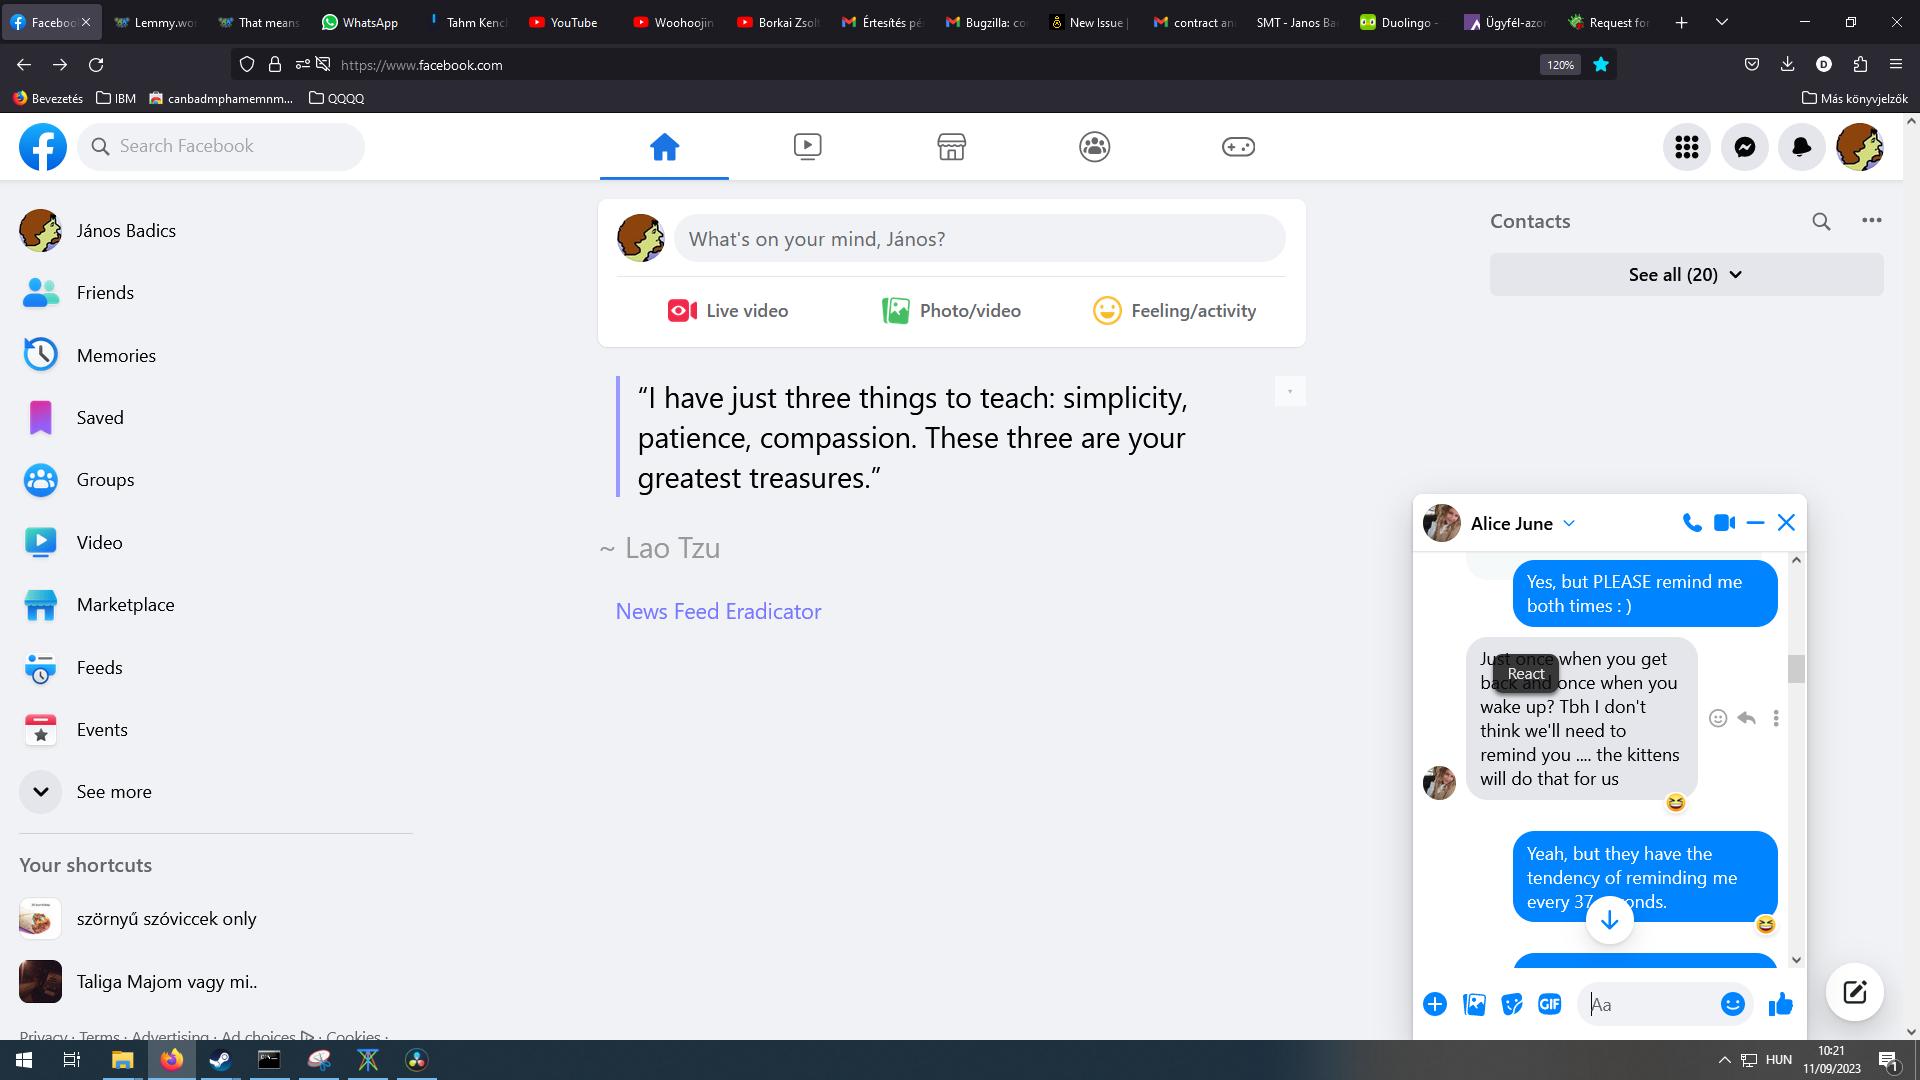
Task: Add a Feeling/activity to your post
Action: pyautogui.click(x=1175, y=310)
